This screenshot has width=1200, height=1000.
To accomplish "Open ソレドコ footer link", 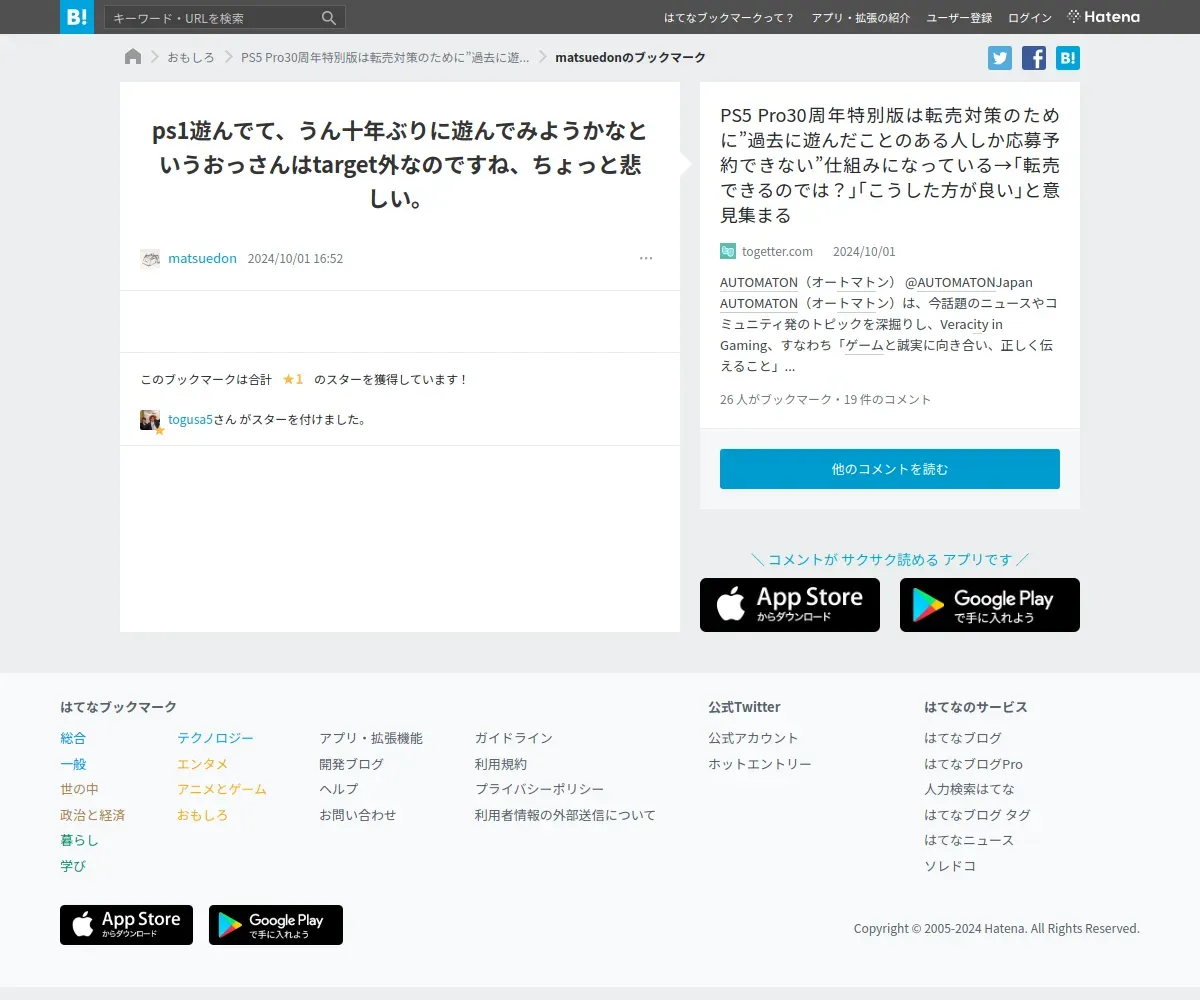I will 950,867.
